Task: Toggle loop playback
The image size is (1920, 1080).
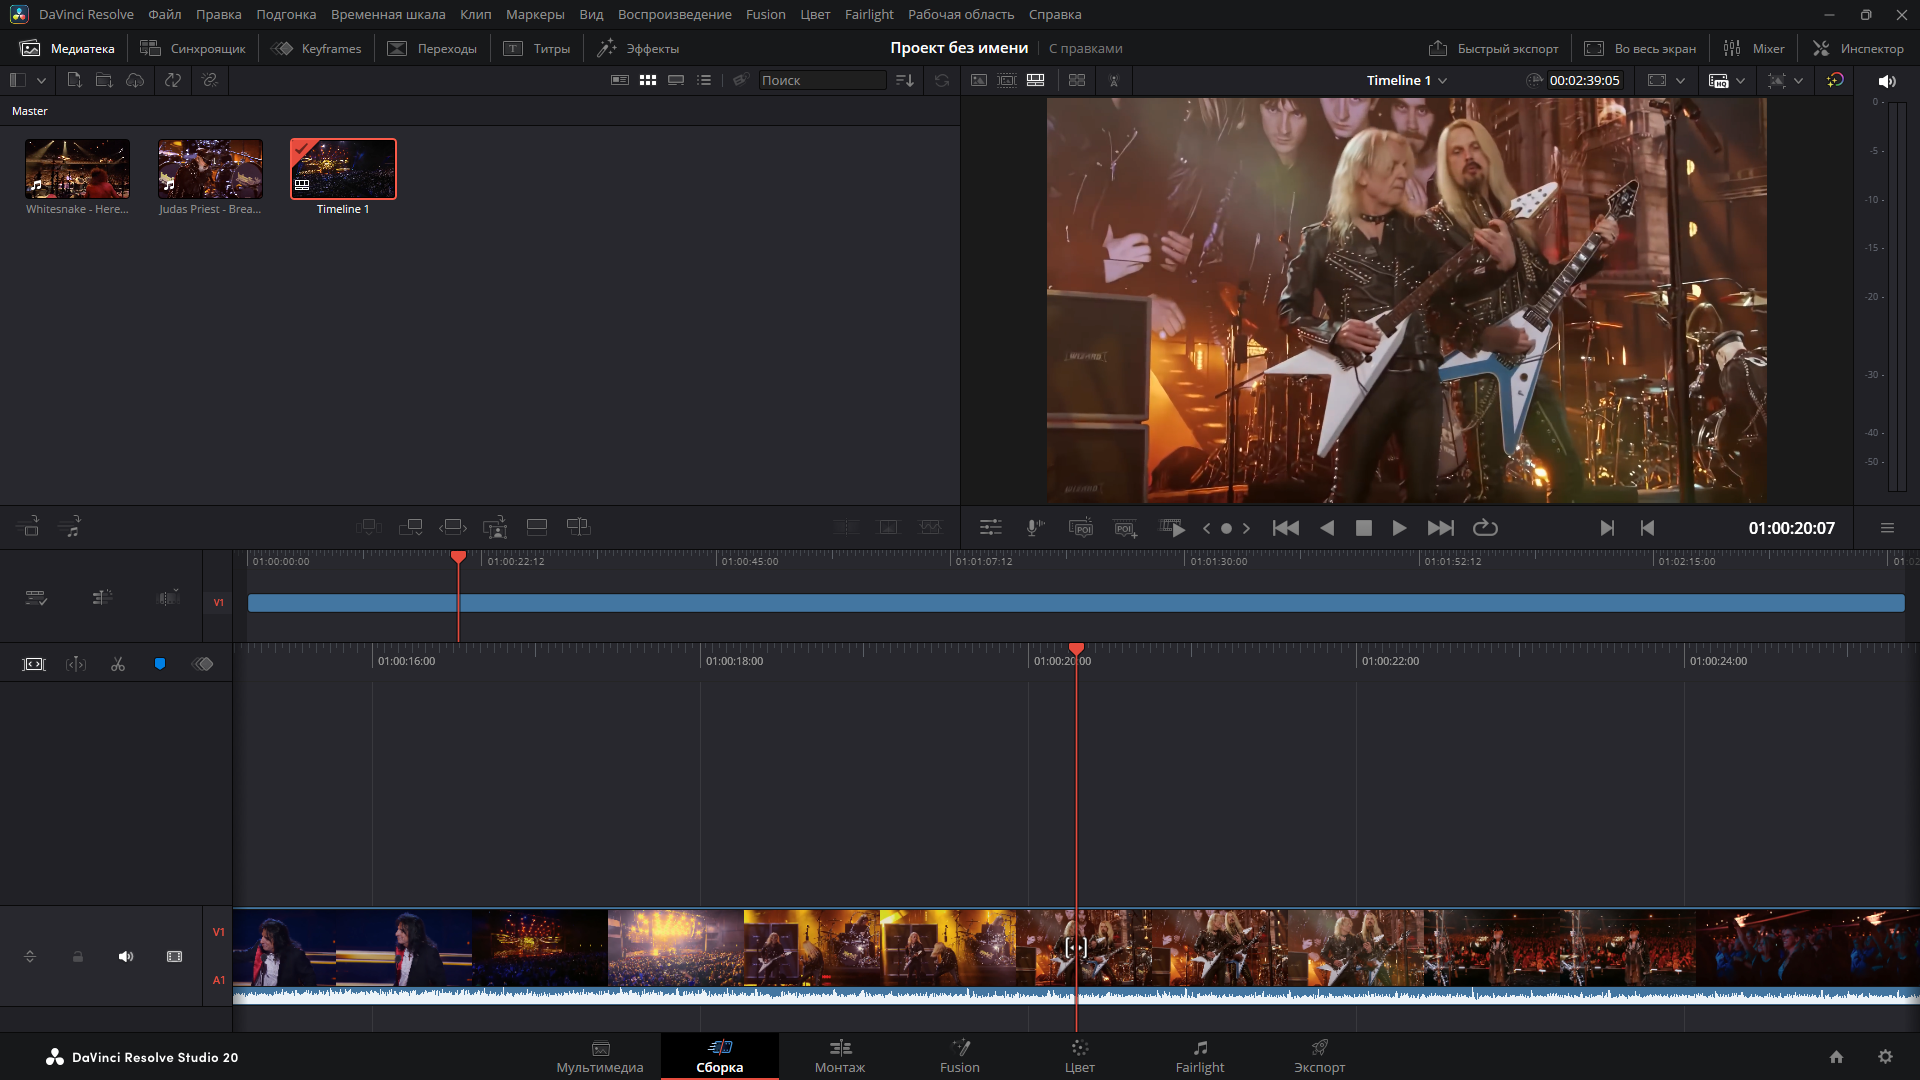Action: (x=1485, y=528)
